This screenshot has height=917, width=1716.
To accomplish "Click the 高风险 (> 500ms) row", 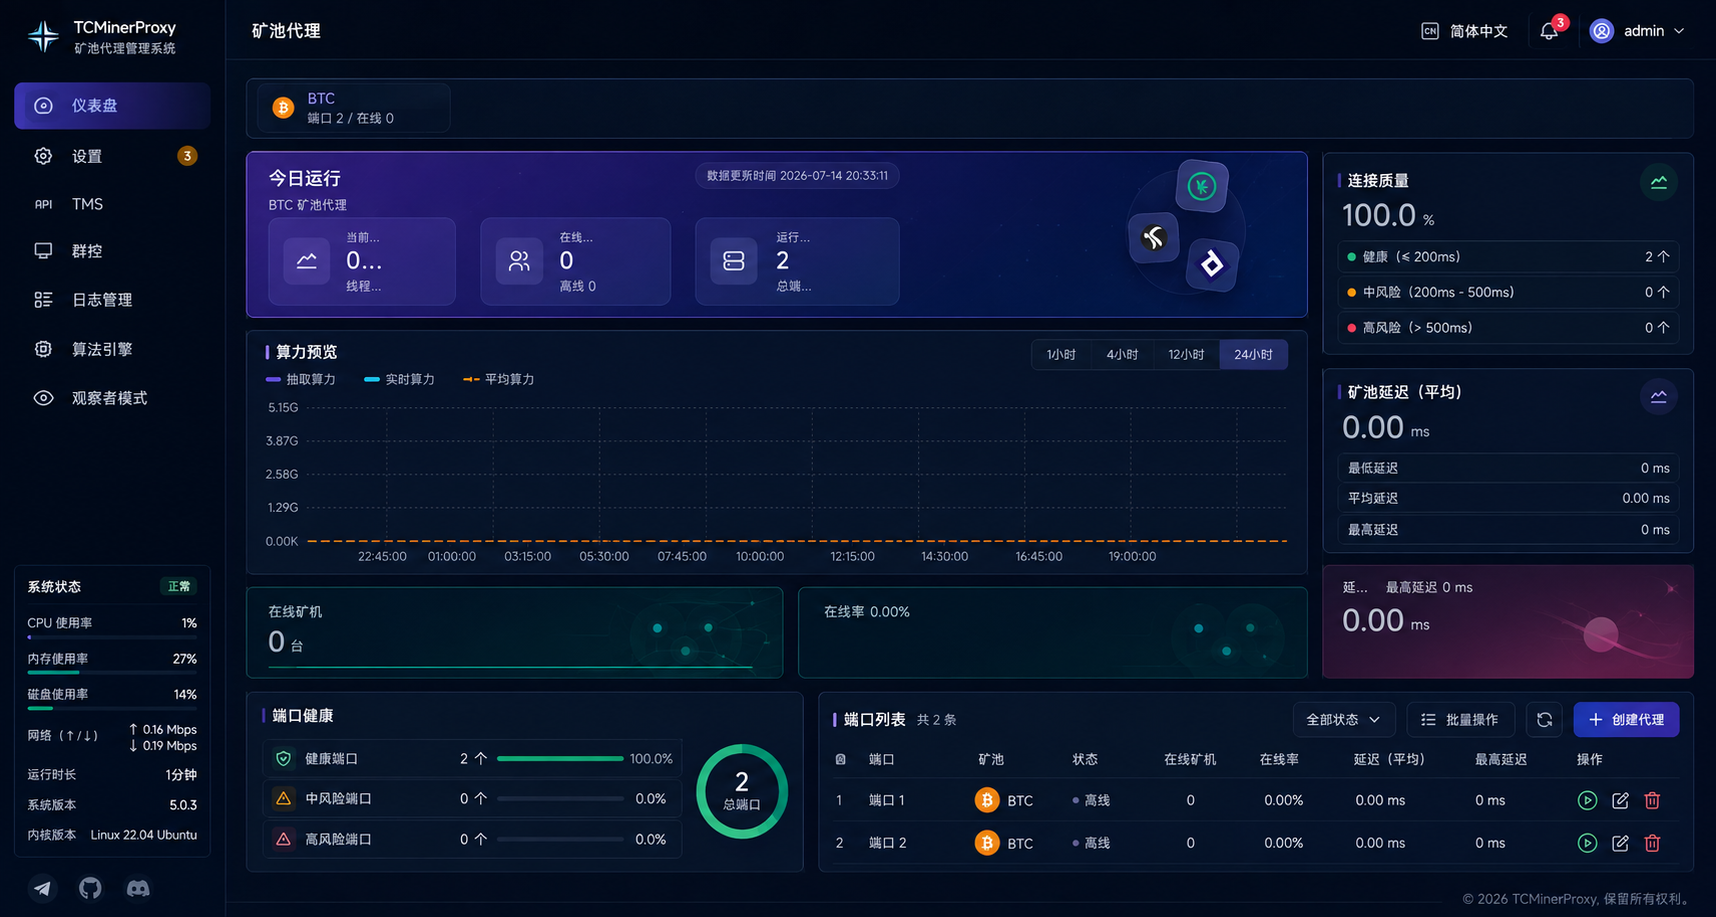I will [x=1508, y=328].
